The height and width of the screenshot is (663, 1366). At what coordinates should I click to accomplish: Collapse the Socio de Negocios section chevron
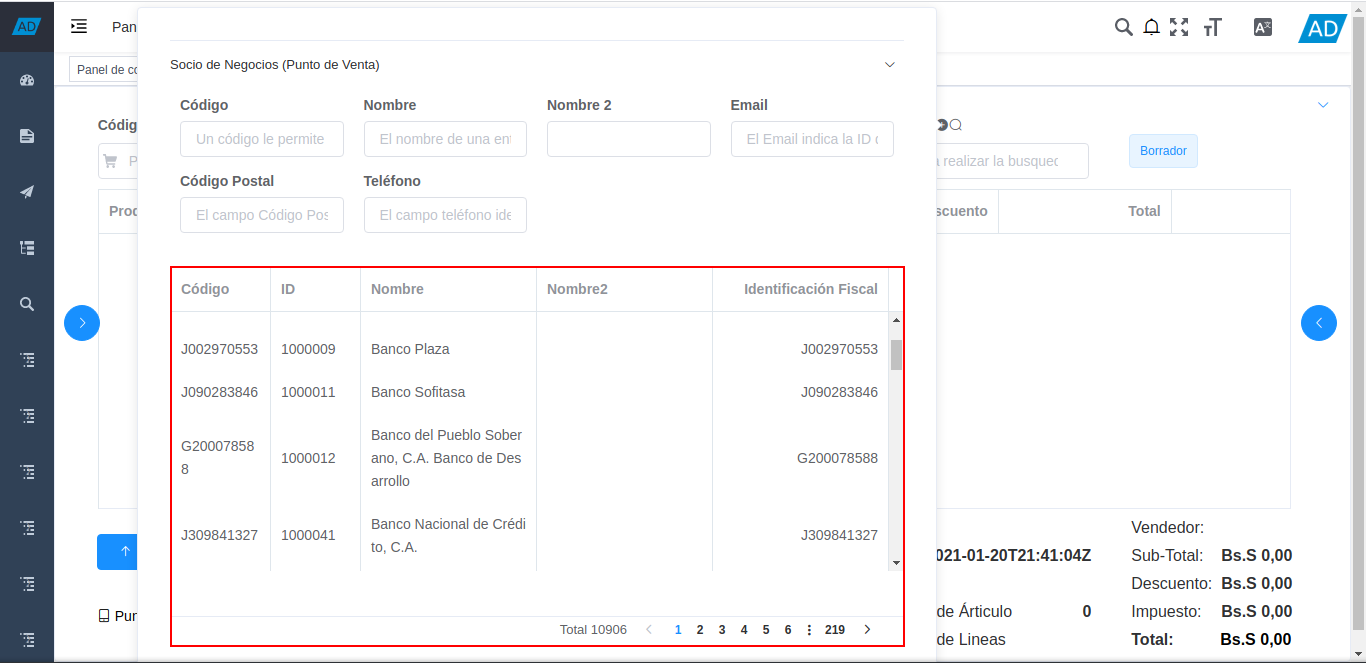(890, 65)
